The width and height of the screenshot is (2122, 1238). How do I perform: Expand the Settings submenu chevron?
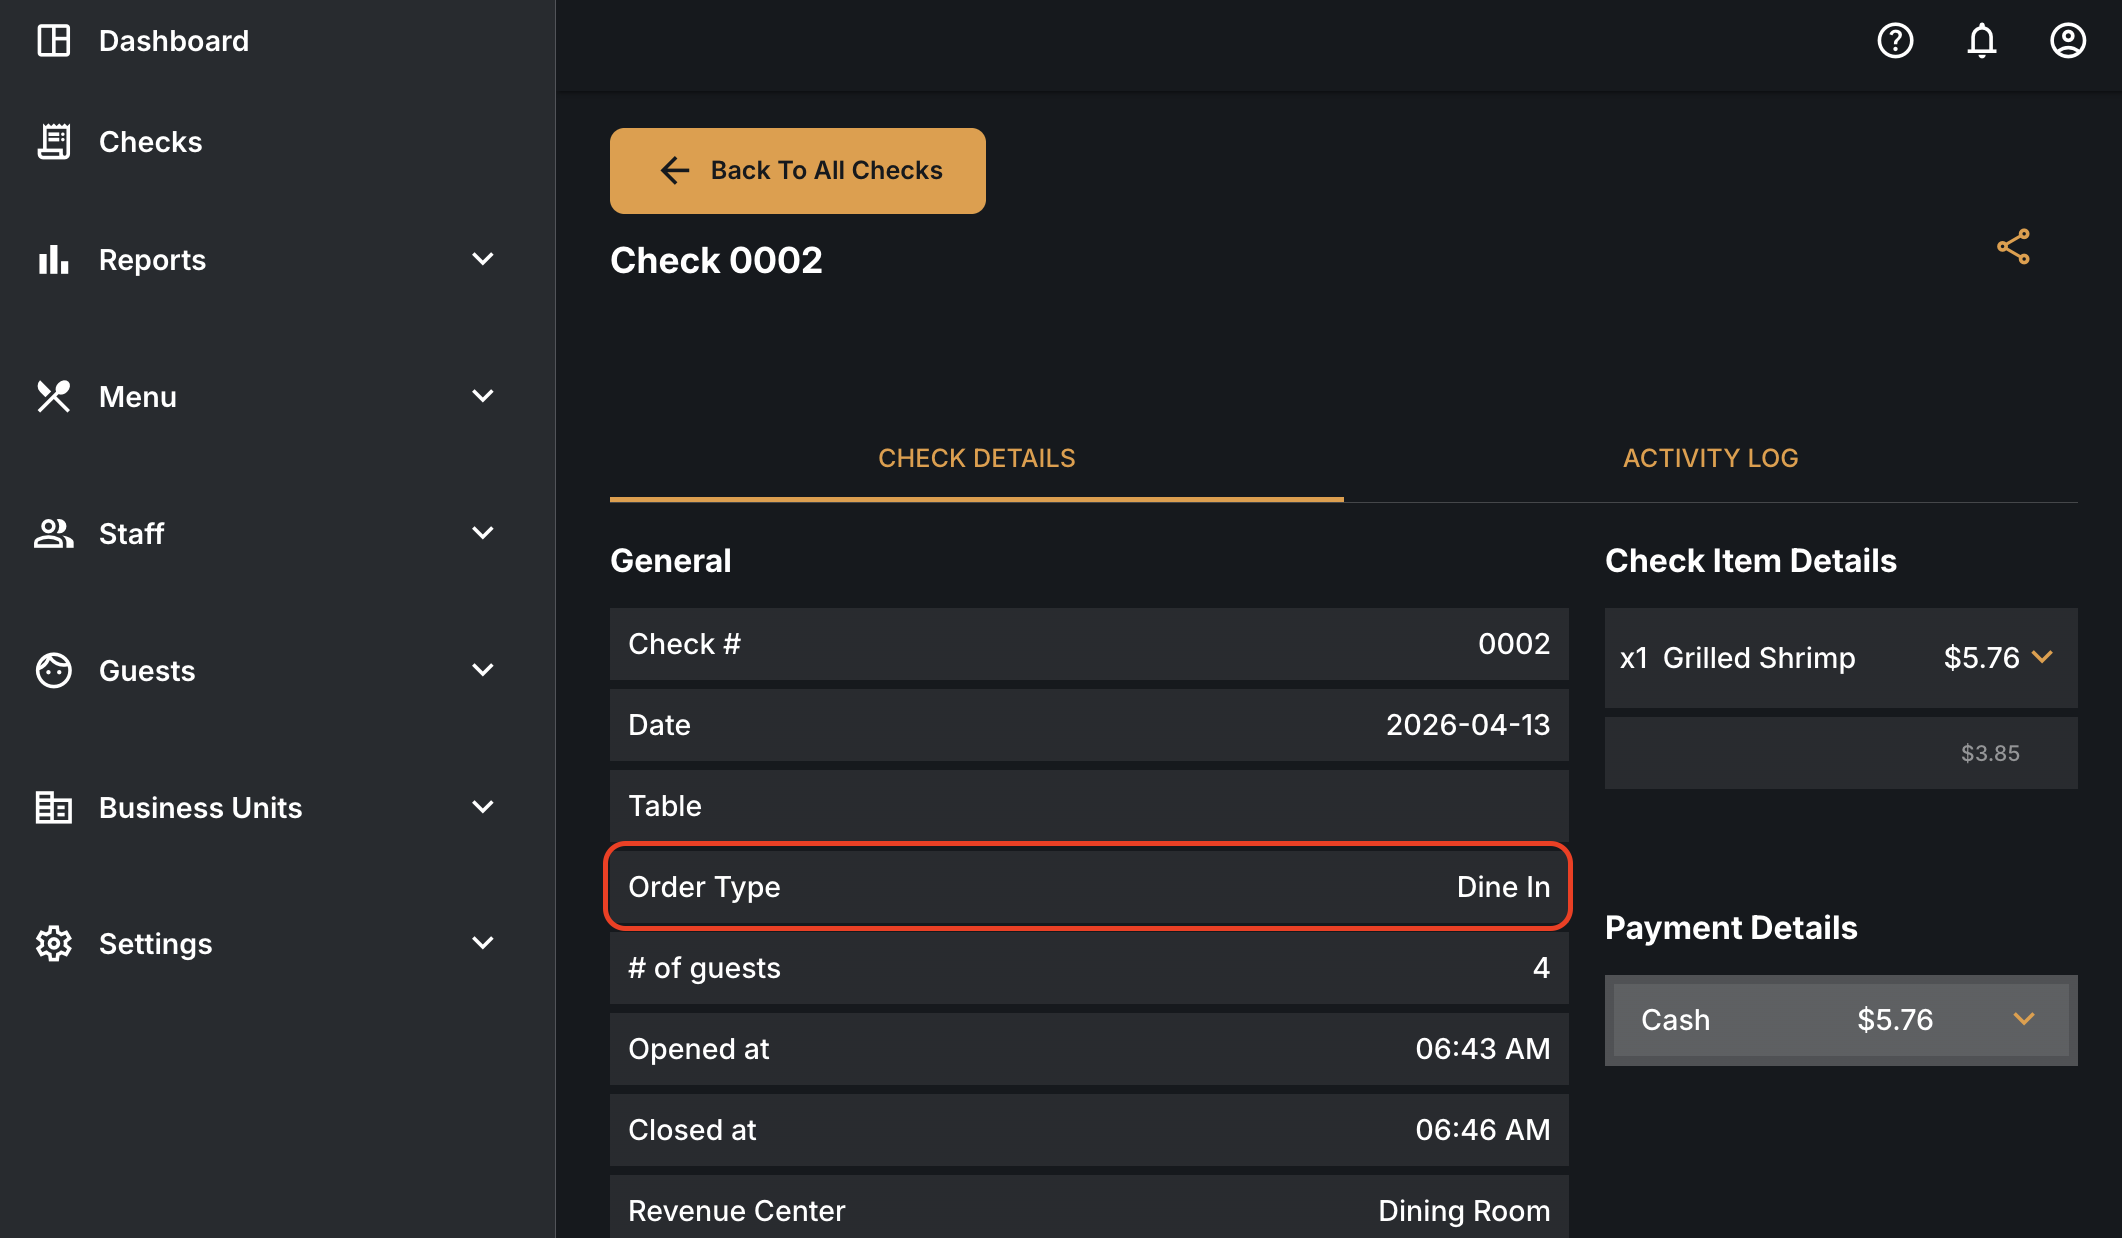coord(483,943)
